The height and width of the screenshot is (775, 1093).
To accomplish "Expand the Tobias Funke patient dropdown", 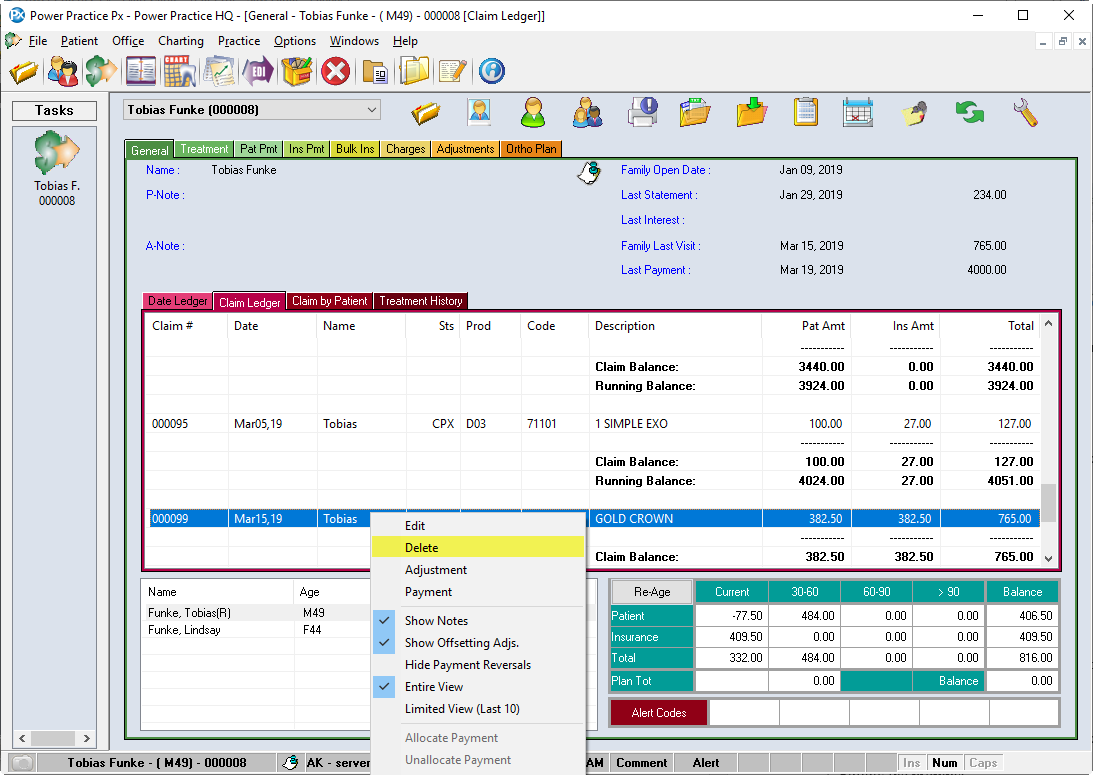I will [372, 110].
